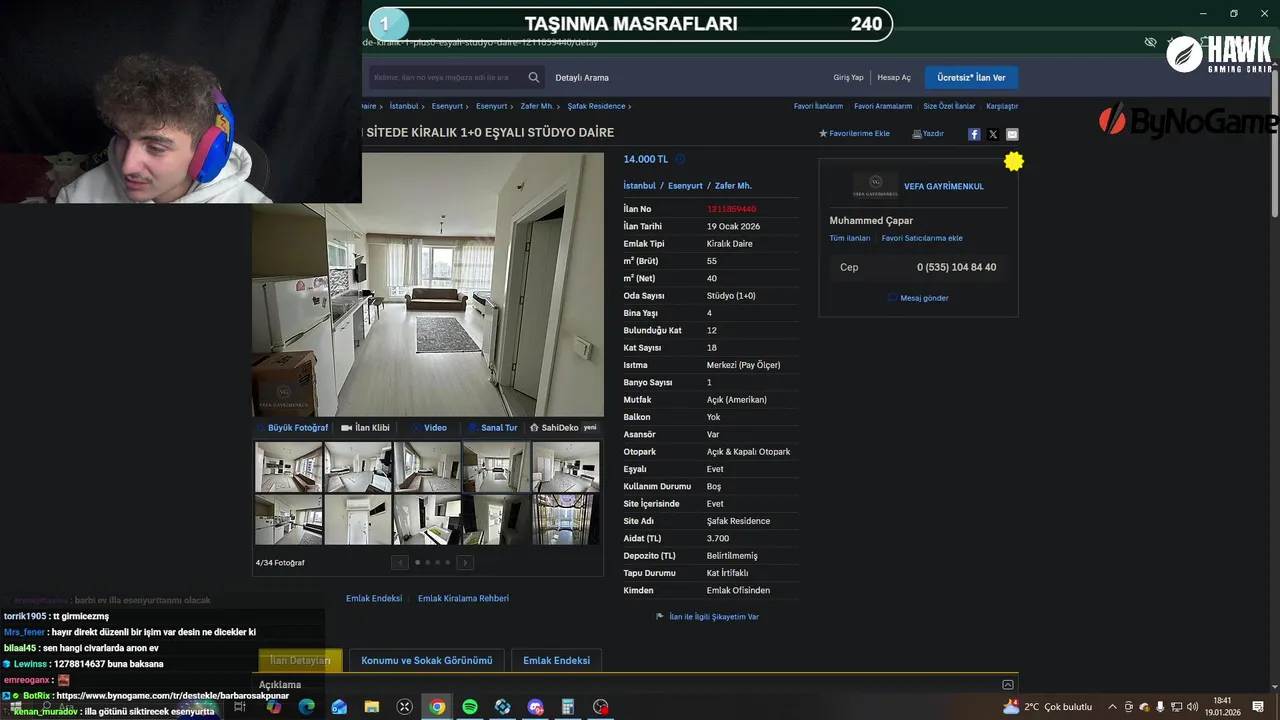1280x720 pixels.
Task: Open Calculator app from taskbar
Action: 568,707
